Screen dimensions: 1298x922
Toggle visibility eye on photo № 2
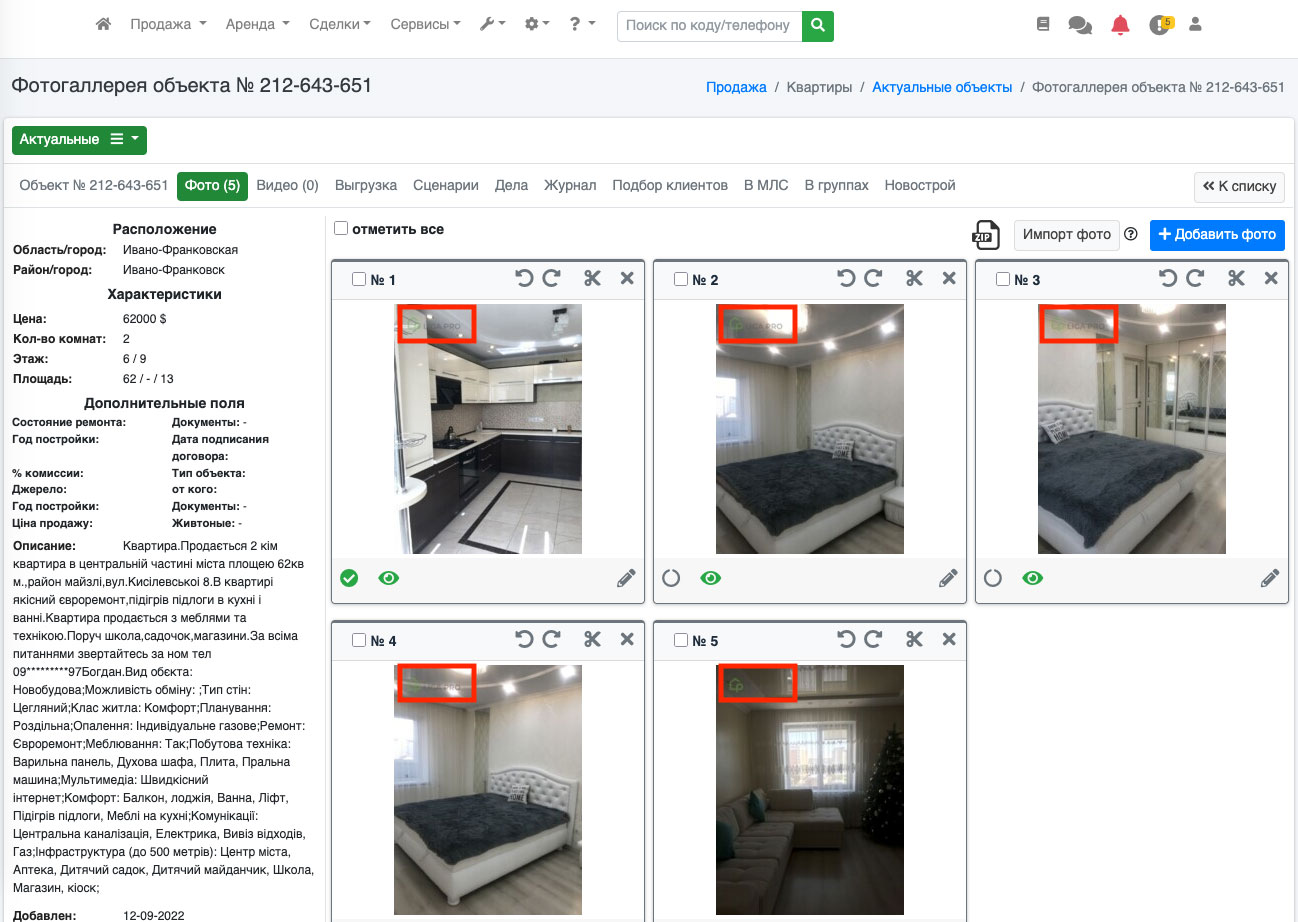pyautogui.click(x=711, y=578)
